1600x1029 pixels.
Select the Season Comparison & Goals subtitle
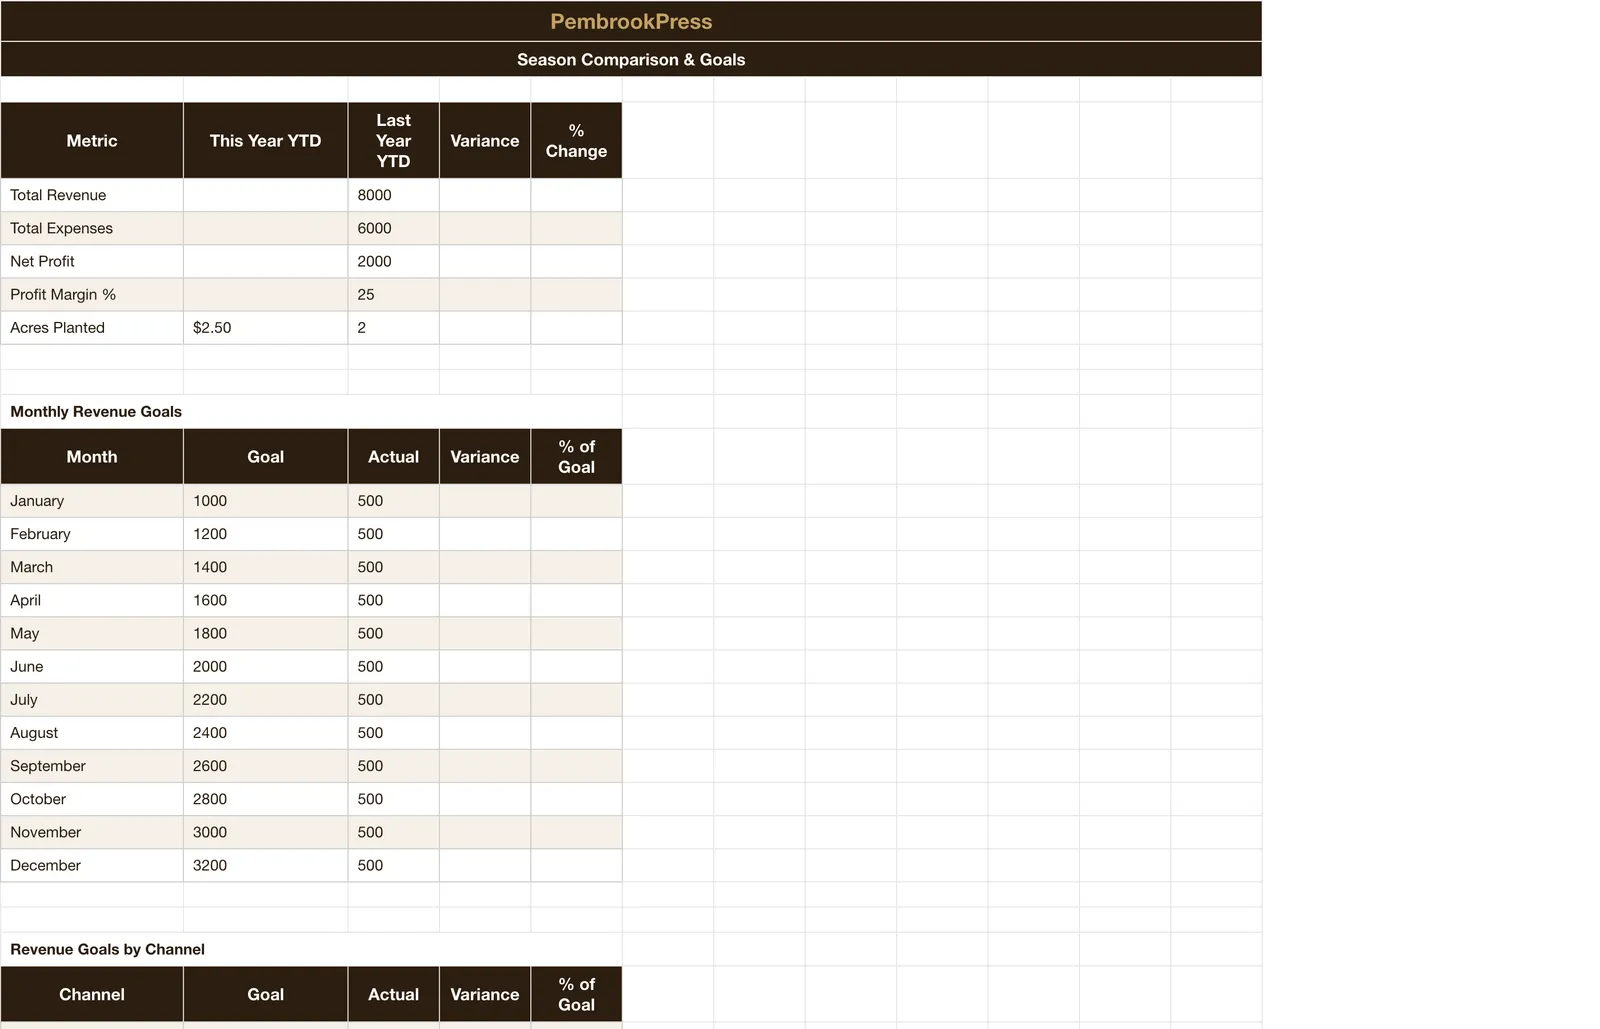tap(631, 59)
